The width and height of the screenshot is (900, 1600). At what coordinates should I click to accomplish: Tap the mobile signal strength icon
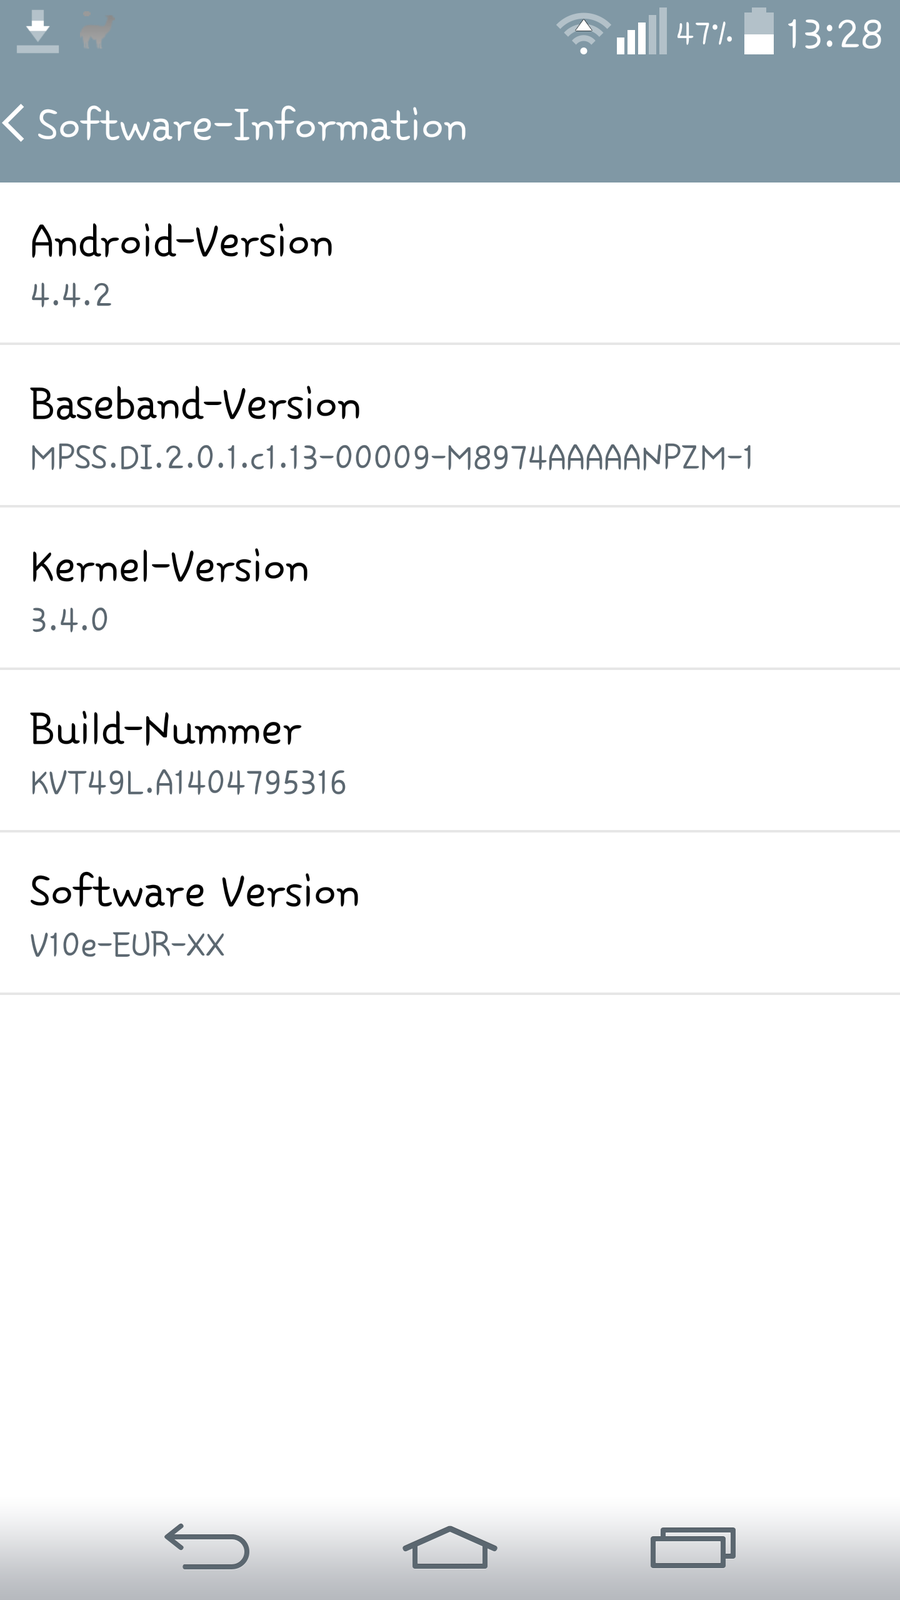(640, 33)
